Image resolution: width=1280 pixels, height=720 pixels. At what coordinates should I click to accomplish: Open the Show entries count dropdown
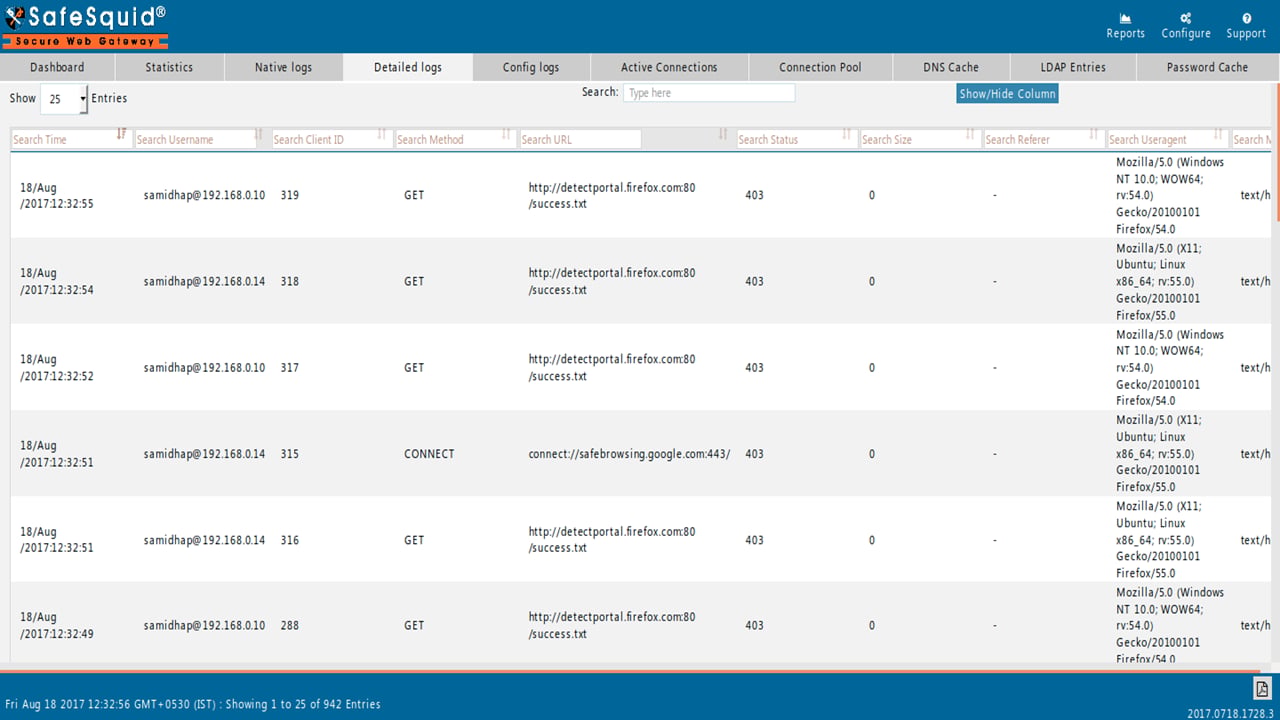[65, 99]
